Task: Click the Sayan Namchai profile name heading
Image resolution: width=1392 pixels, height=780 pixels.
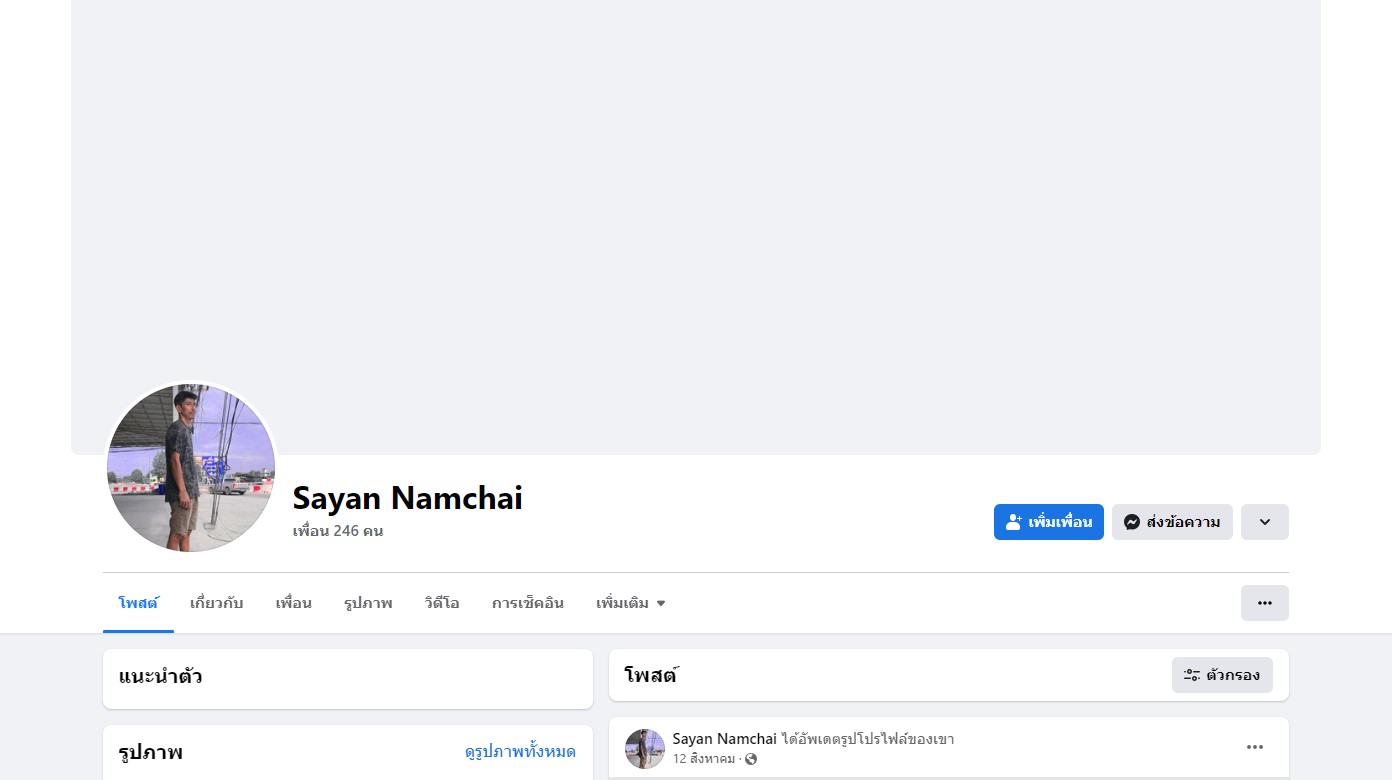Action: pos(408,497)
